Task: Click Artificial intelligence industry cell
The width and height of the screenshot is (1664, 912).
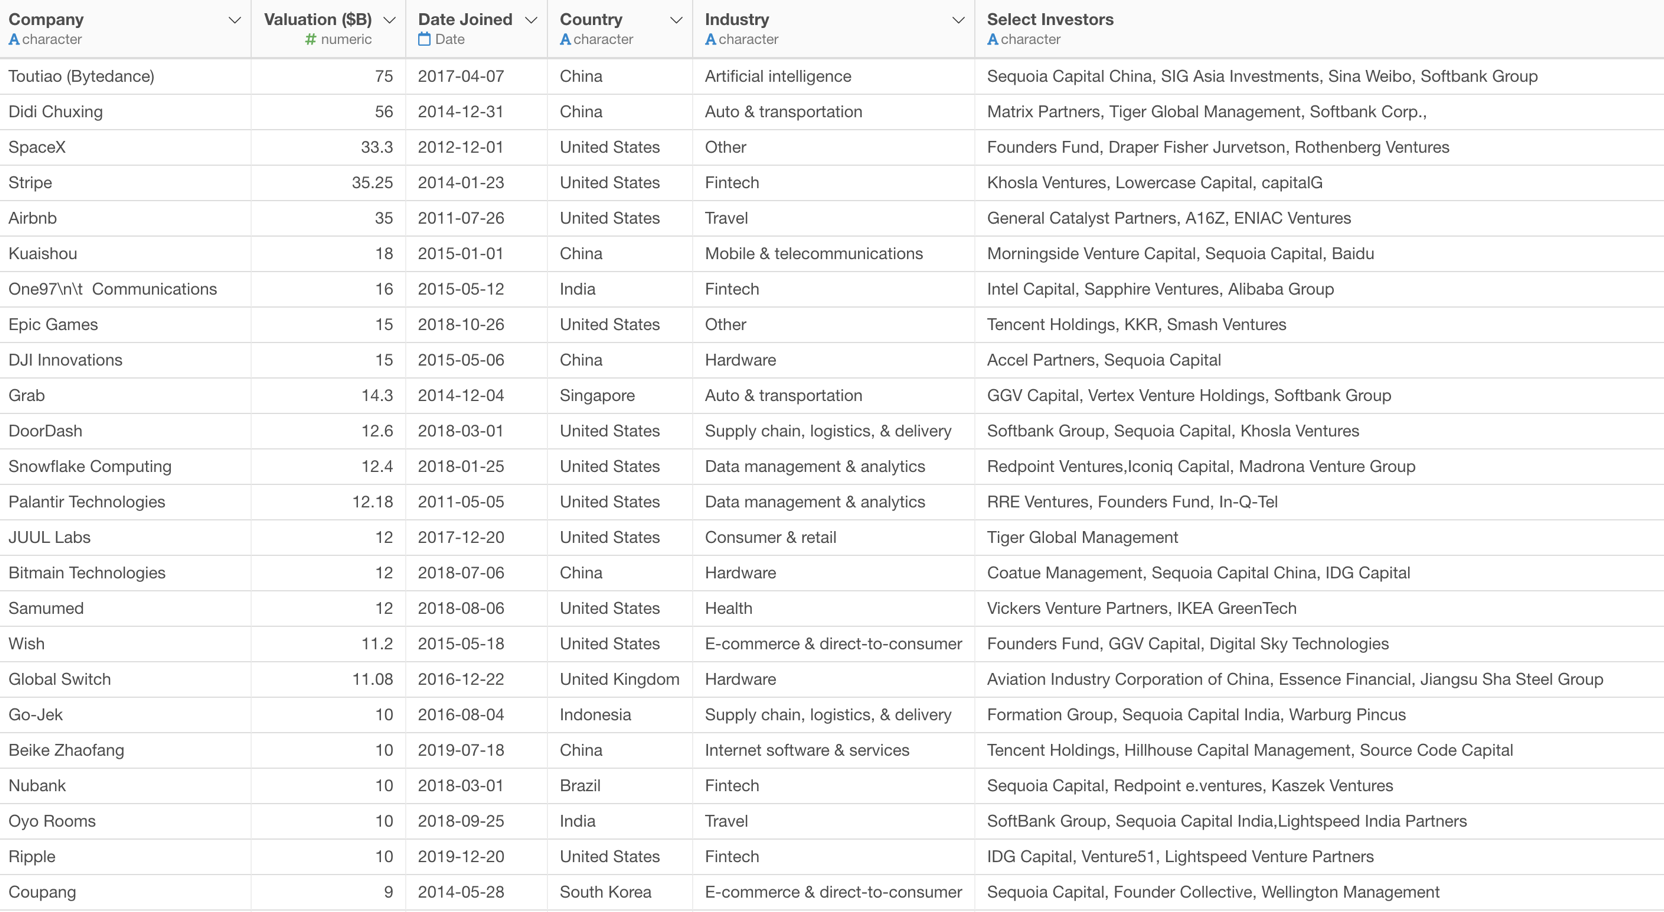Action: 778,76
